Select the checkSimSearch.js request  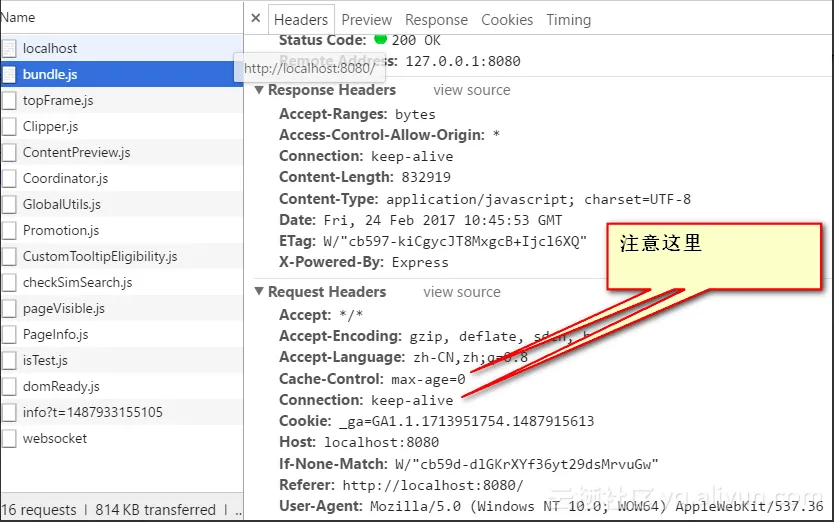tap(122, 283)
